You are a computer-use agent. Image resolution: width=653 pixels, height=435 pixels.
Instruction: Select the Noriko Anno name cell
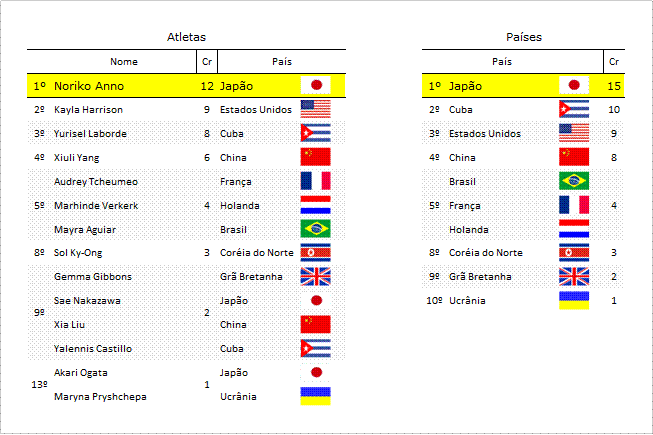pos(89,86)
